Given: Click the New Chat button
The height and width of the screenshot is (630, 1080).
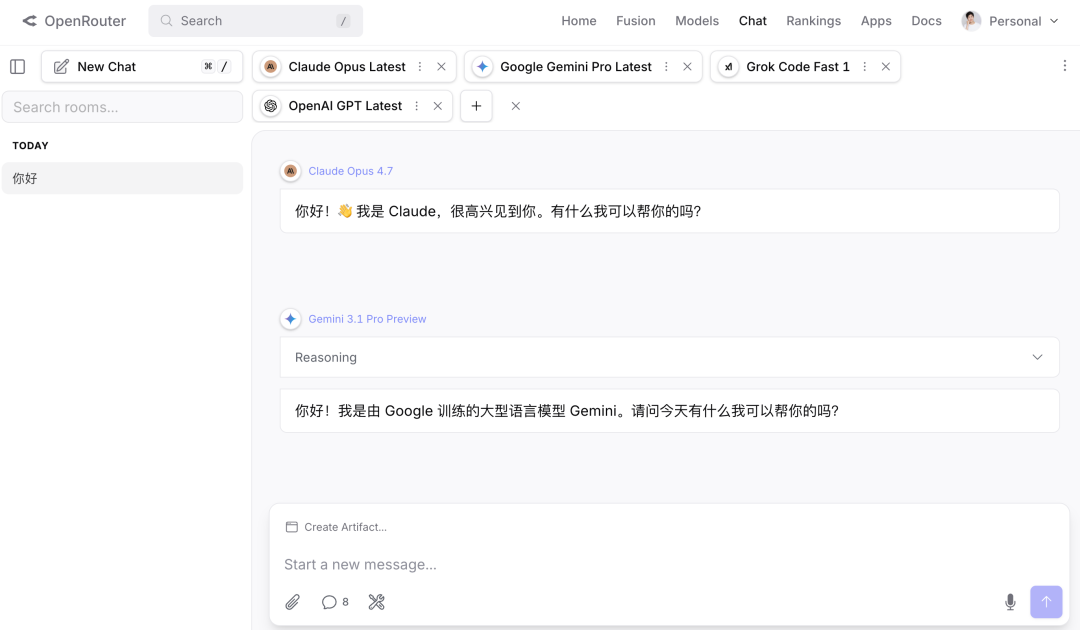Looking at the screenshot, I should pyautogui.click(x=142, y=67).
